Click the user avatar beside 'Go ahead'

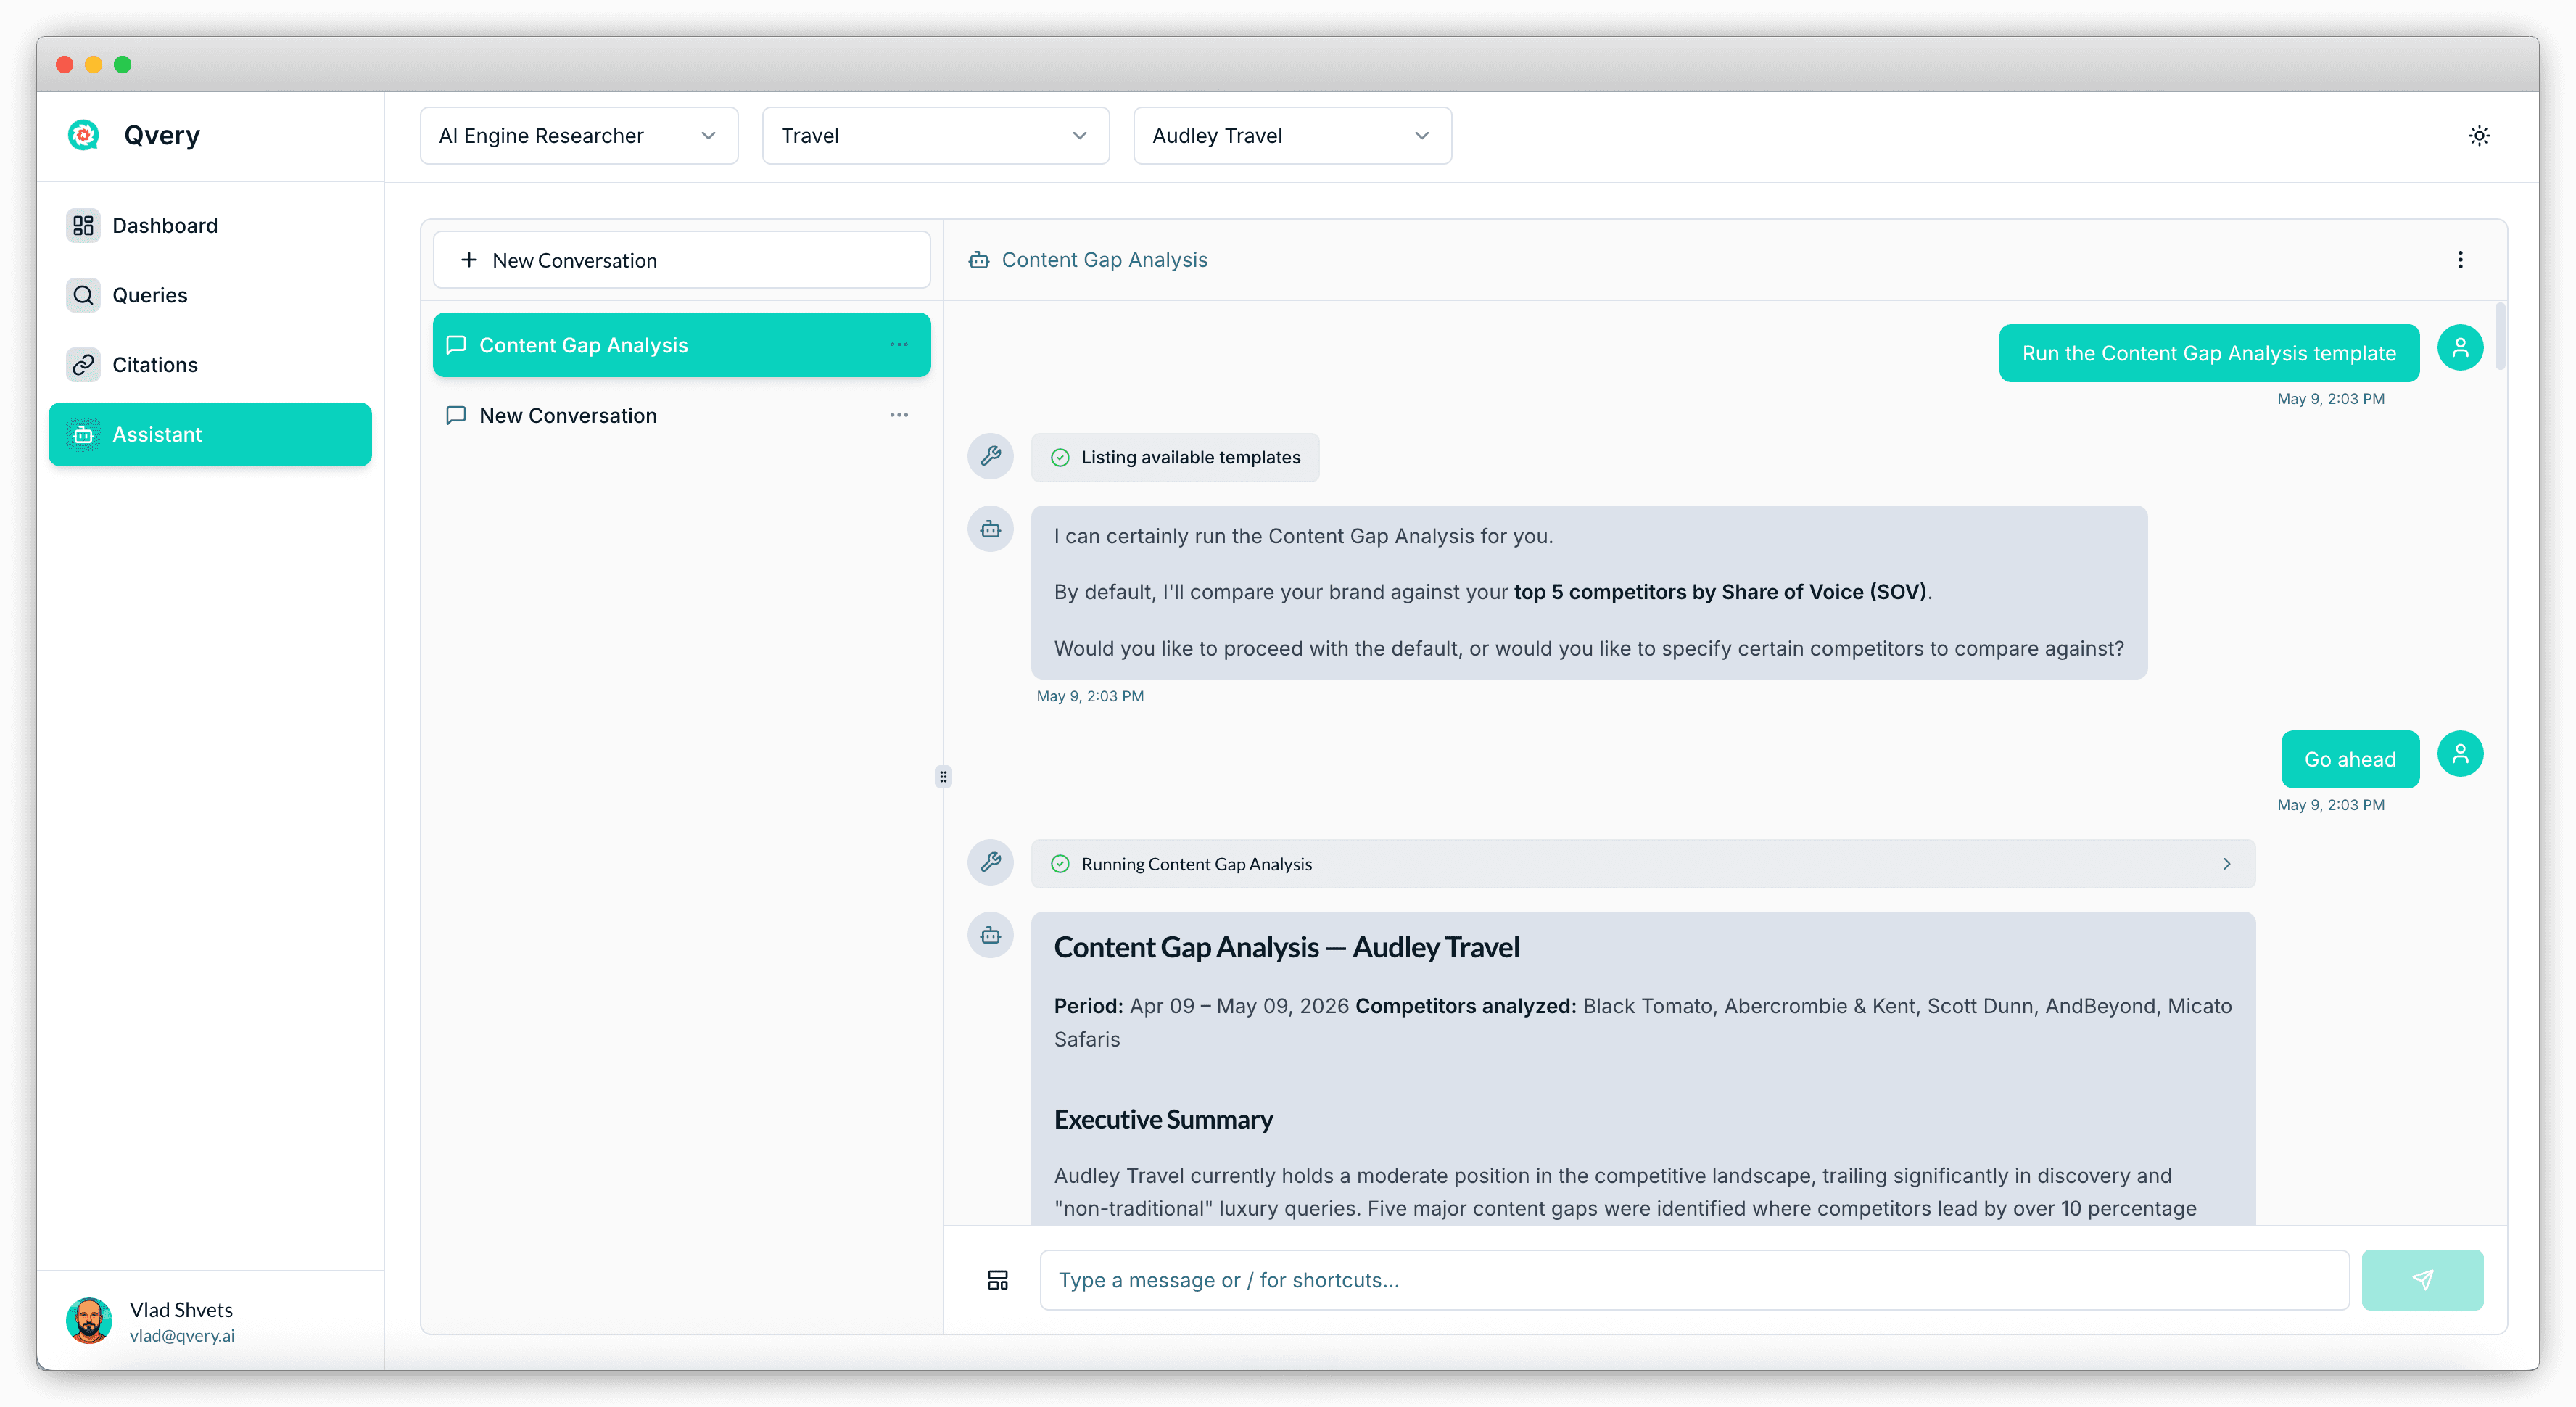point(2460,754)
